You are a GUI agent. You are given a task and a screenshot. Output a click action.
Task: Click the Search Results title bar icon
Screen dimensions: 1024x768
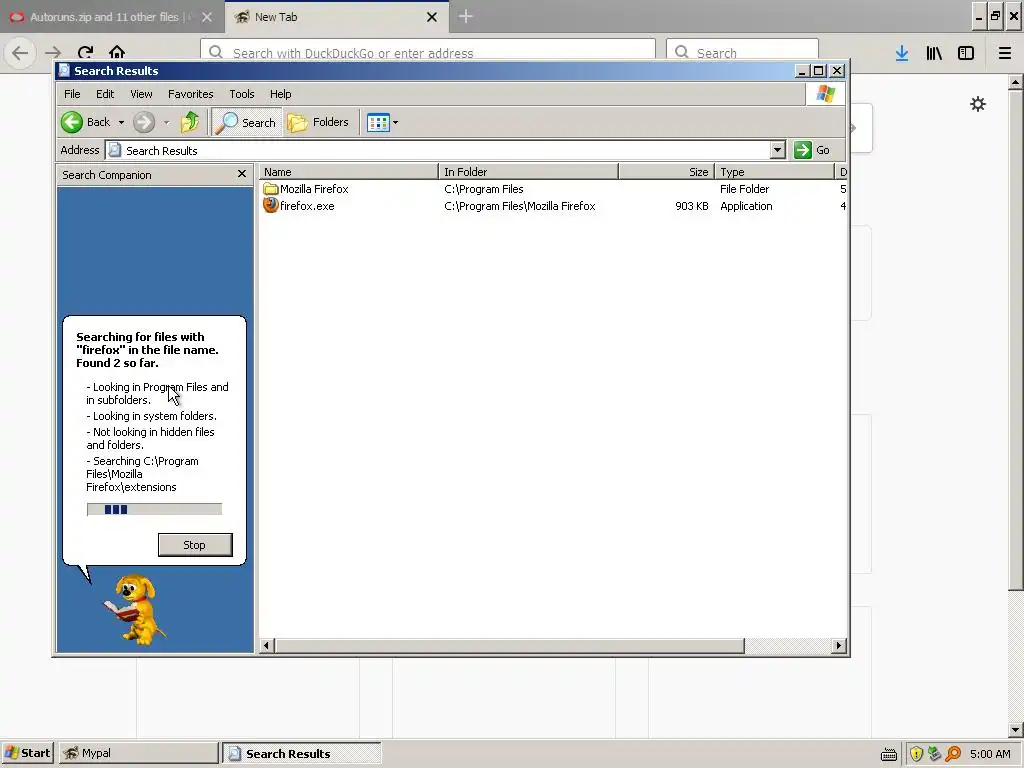tap(64, 71)
